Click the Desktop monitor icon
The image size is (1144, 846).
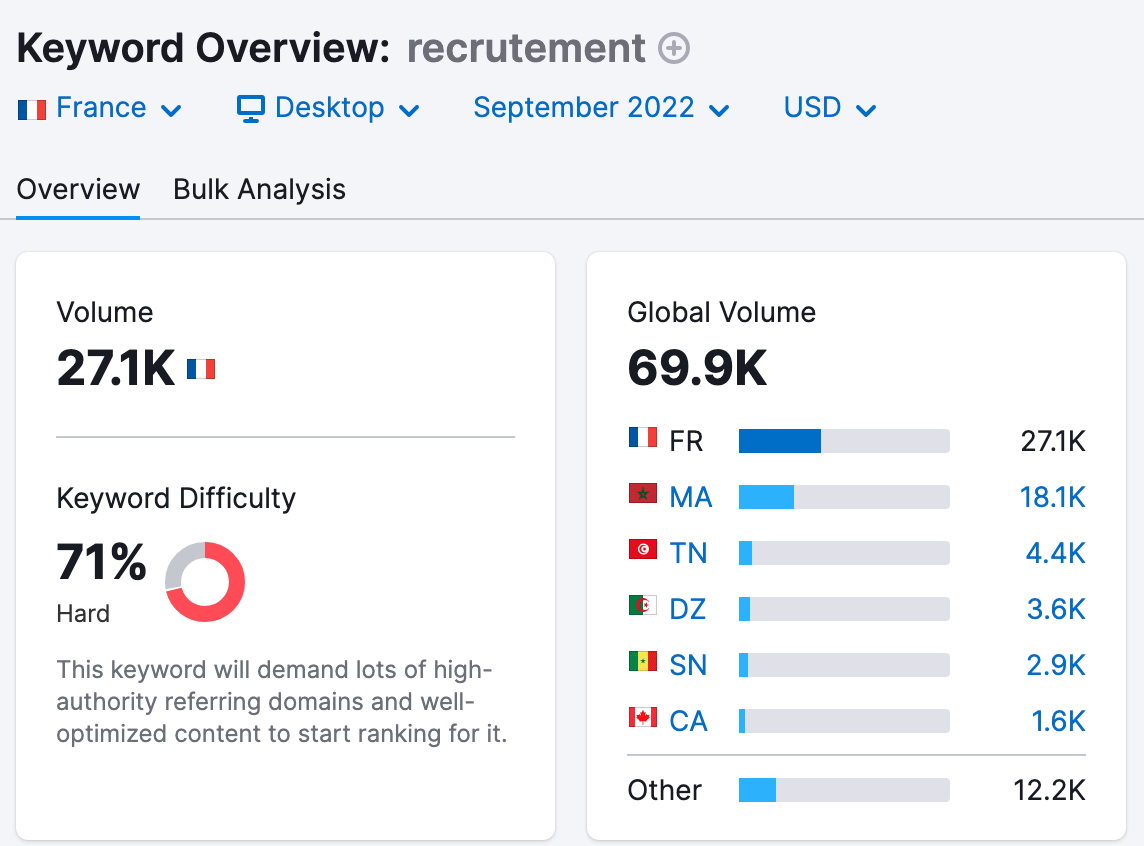pos(251,107)
